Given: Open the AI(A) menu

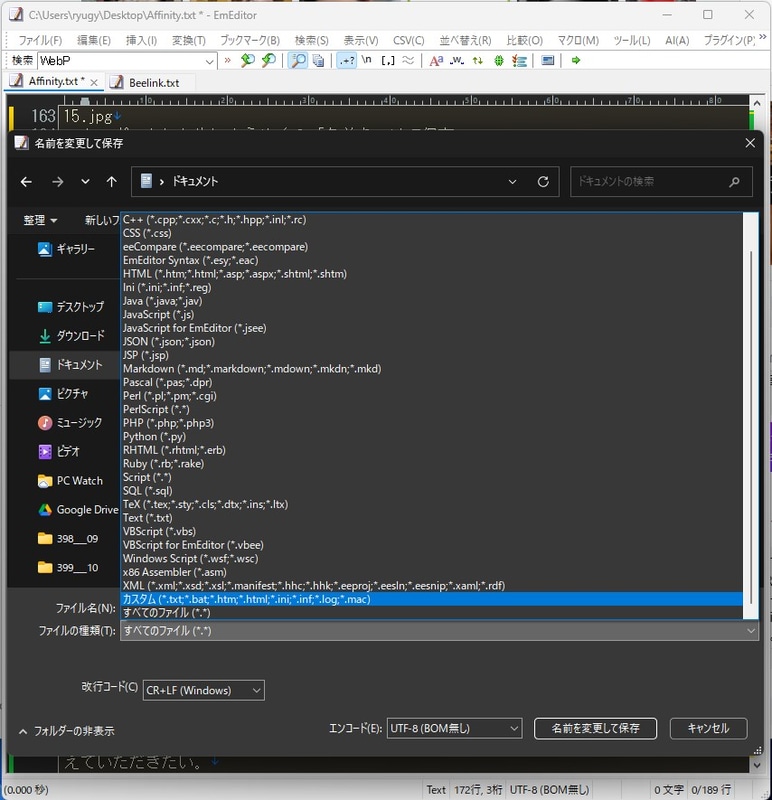Looking at the screenshot, I should tap(677, 40).
